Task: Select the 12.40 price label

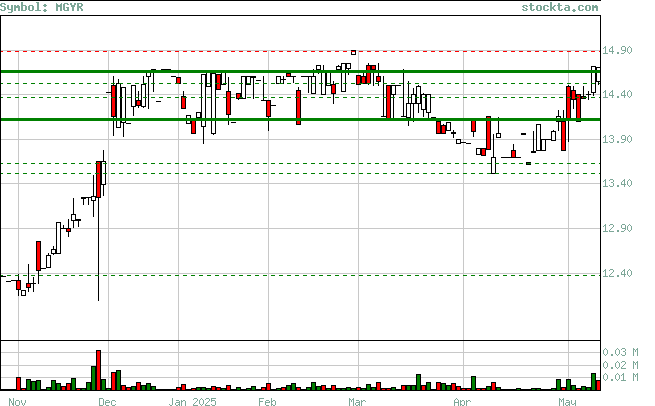Action: 617,273
